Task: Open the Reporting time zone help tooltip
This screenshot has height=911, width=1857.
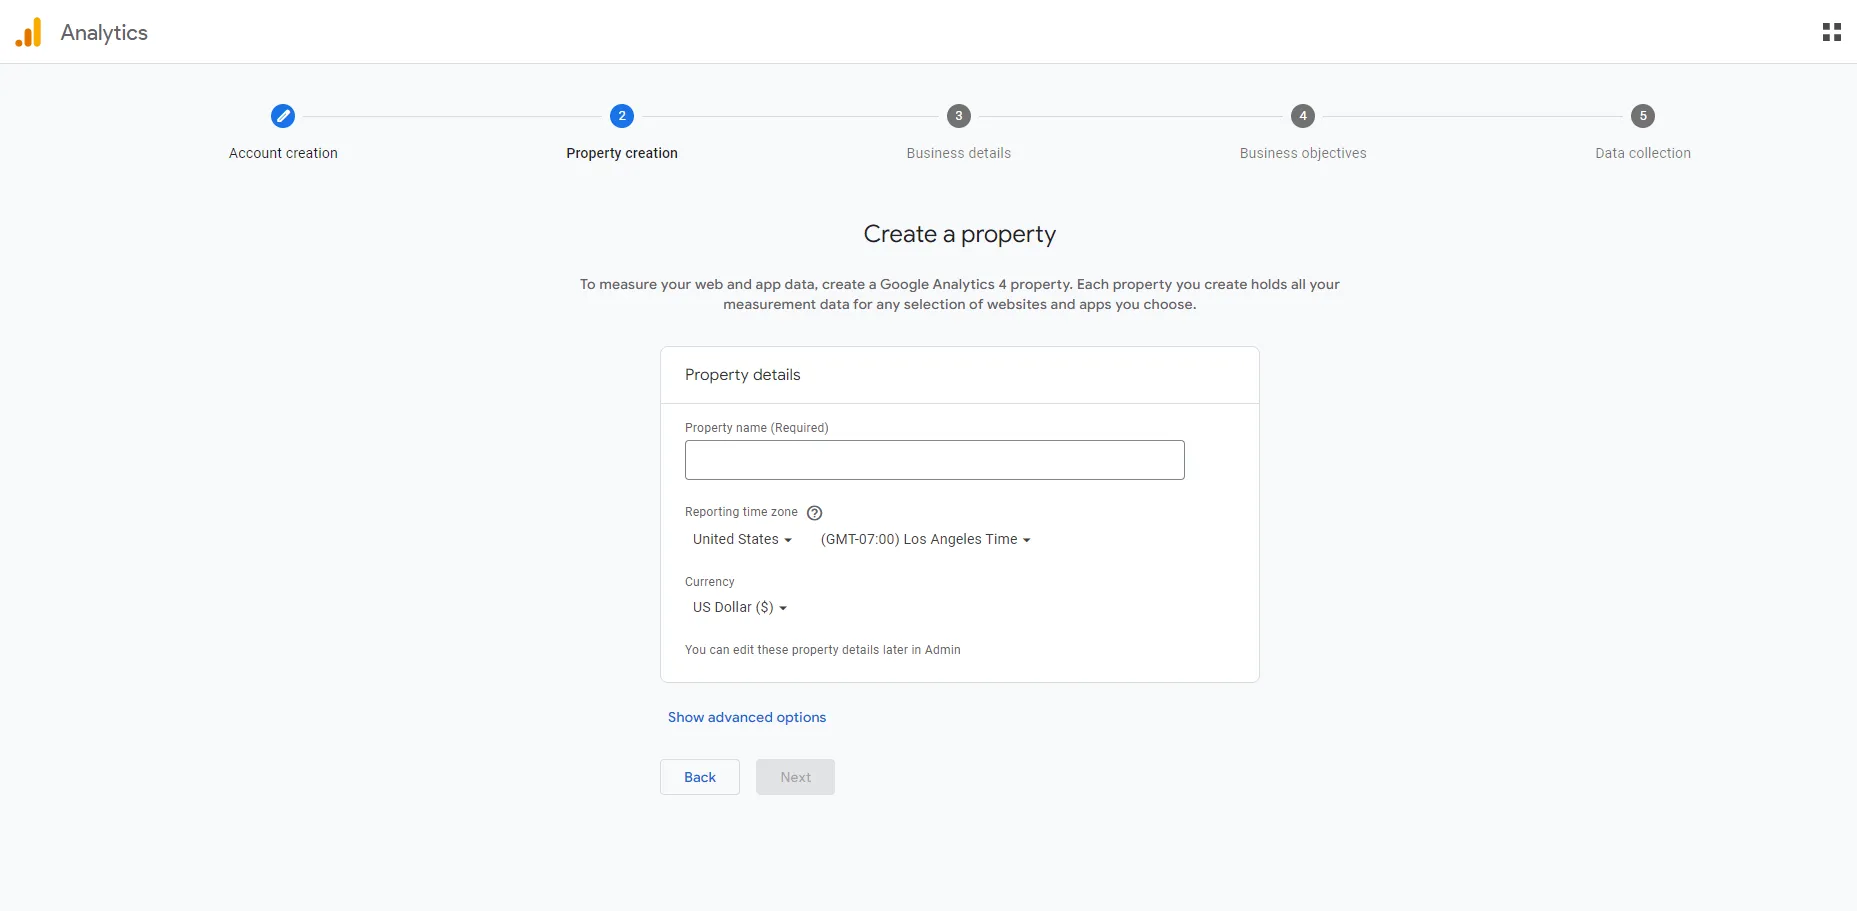Action: (x=814, y=513)
